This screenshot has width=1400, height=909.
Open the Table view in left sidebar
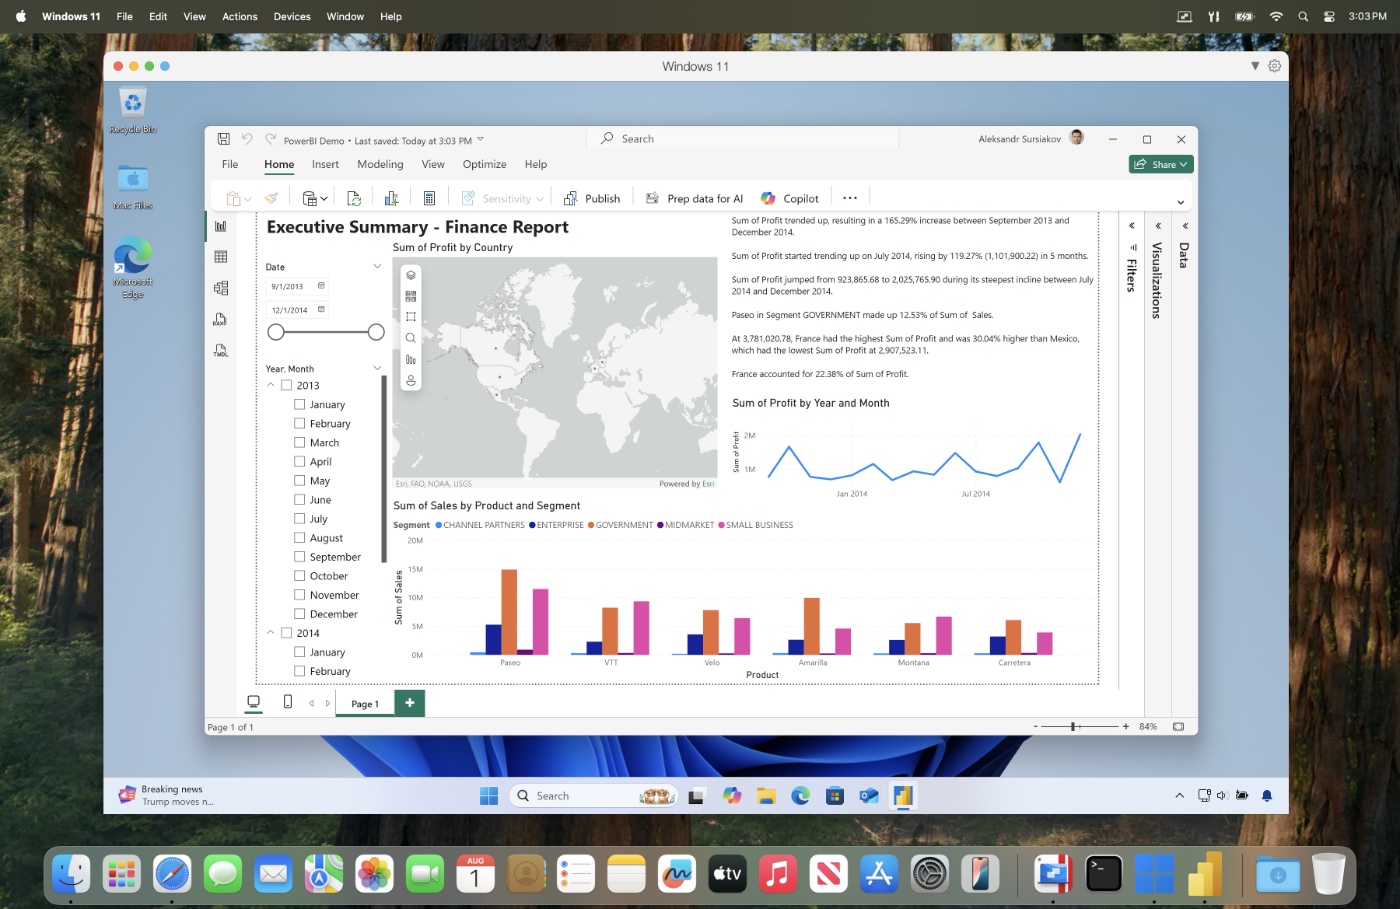pyautogui.click(x=221, y=257)
